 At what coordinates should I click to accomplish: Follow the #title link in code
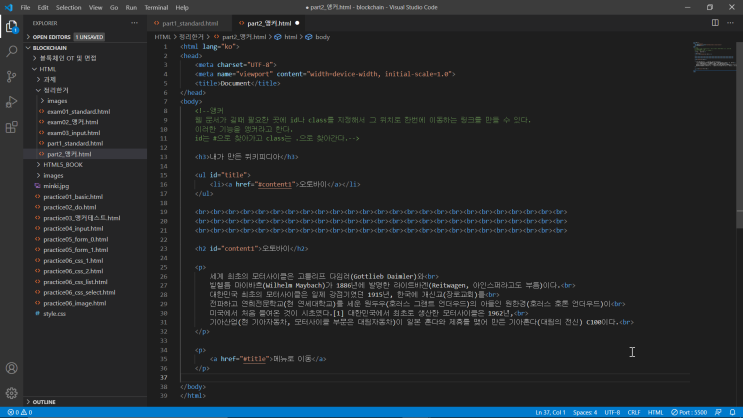254,359
